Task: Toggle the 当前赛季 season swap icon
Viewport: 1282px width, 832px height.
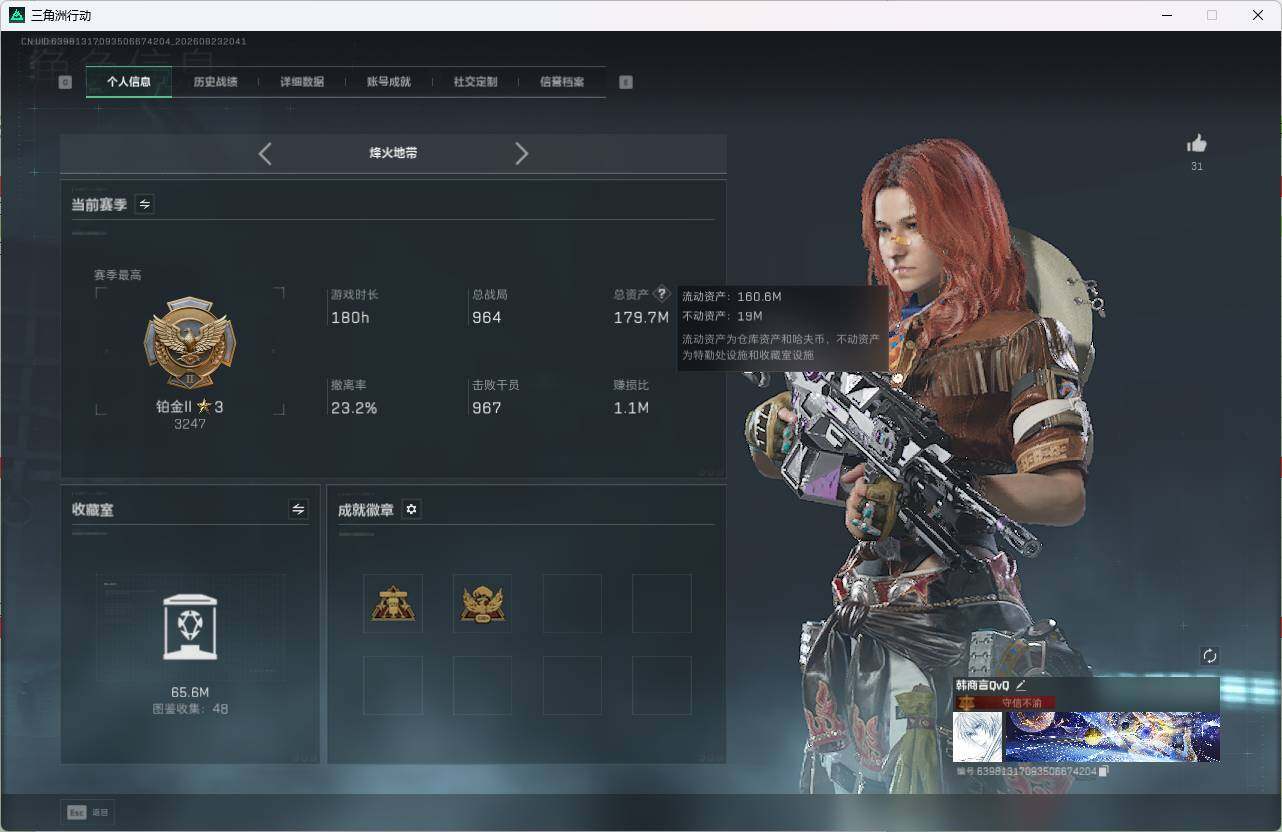Action: point(145,204)
